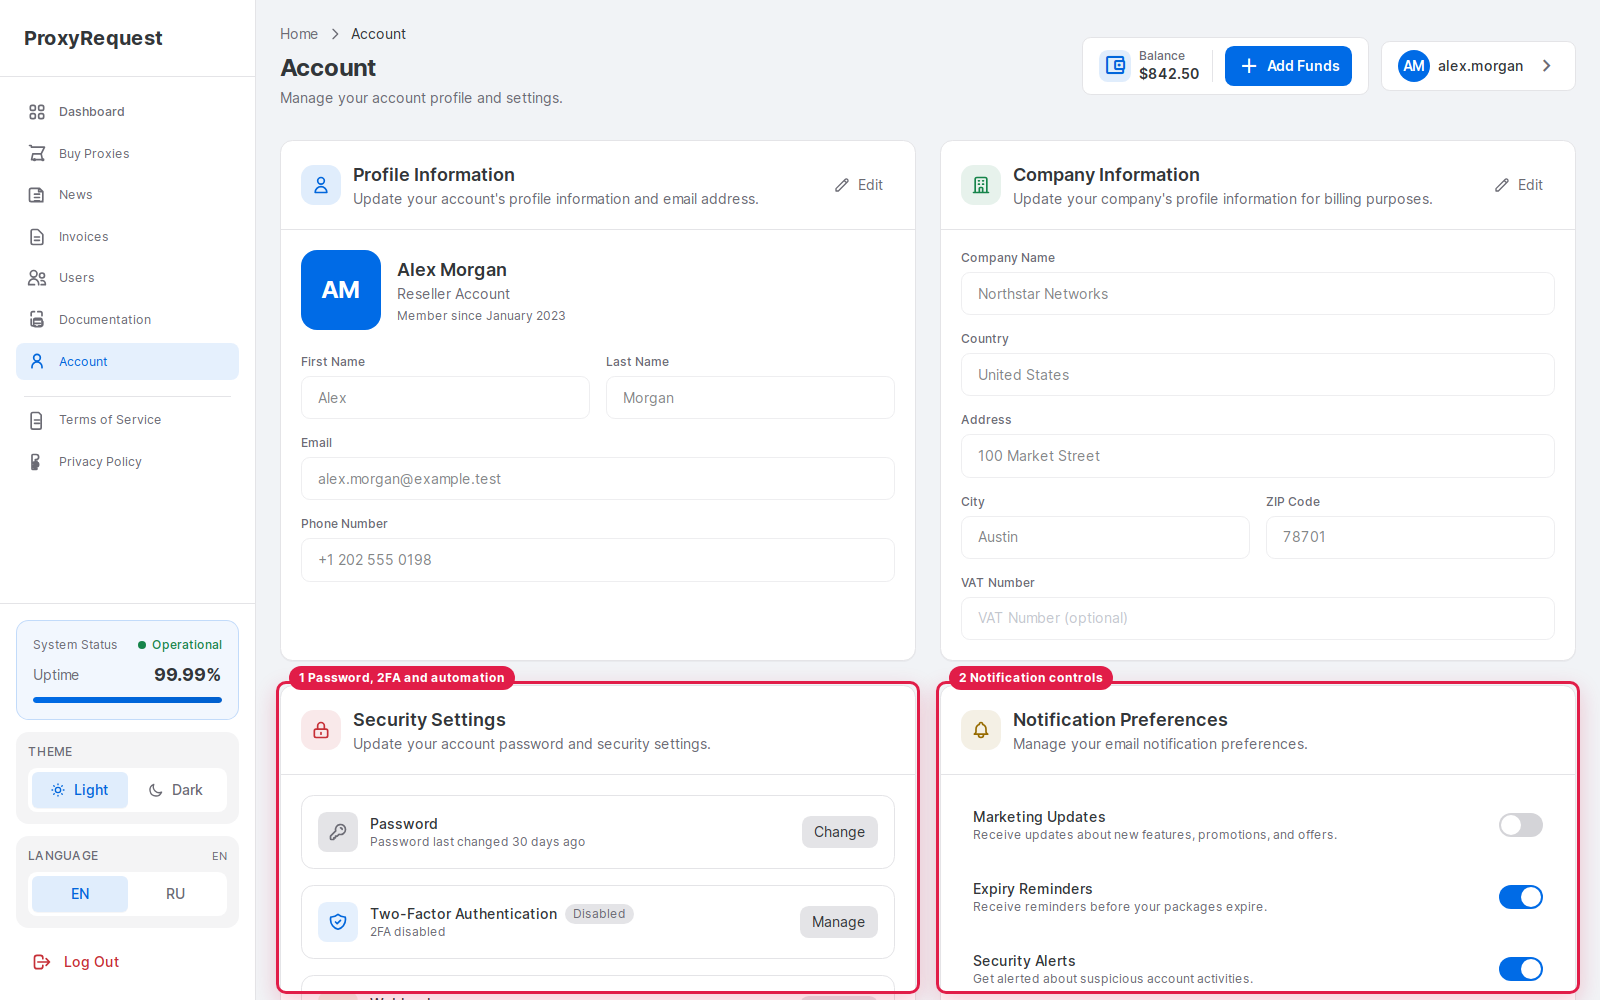The width and height of the screenshot is (1600, 1000).
Task: Click the Company Name field
Action: [1258, 294]
